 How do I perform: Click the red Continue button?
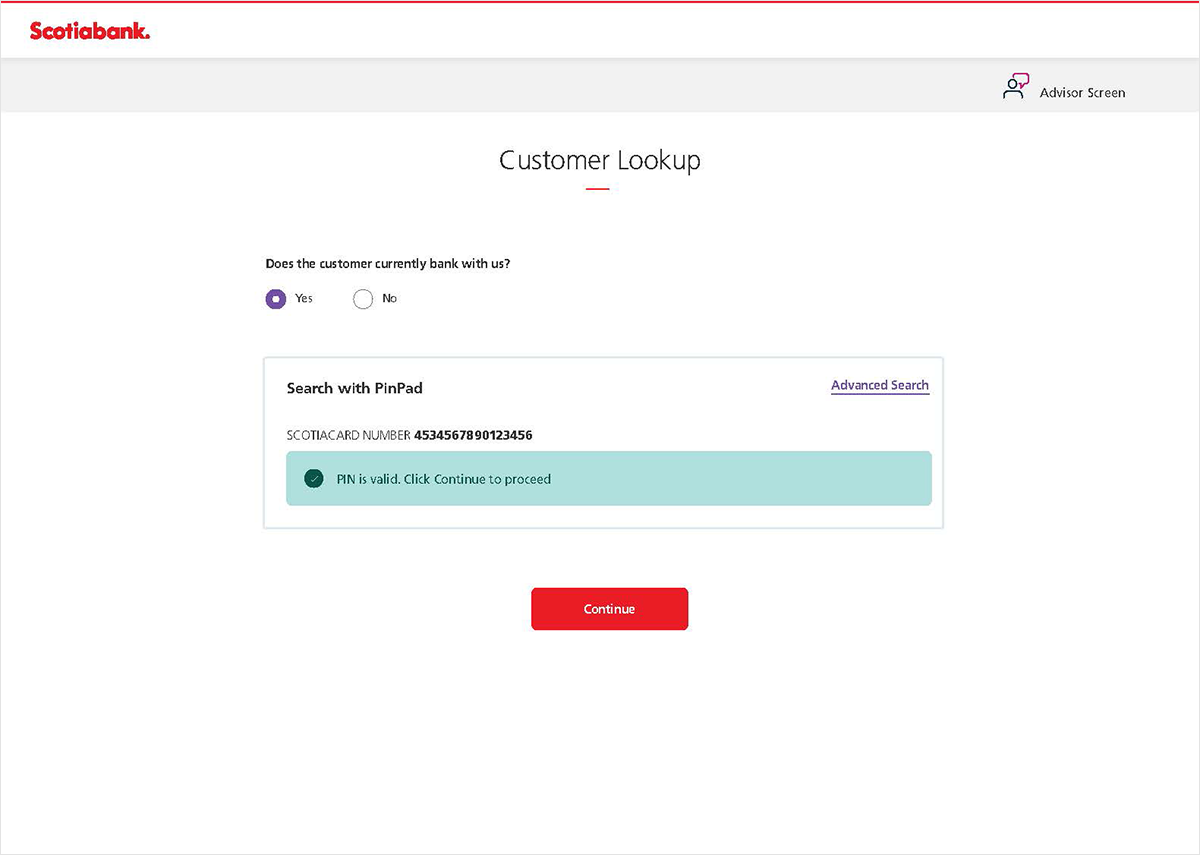pos(609,609)
